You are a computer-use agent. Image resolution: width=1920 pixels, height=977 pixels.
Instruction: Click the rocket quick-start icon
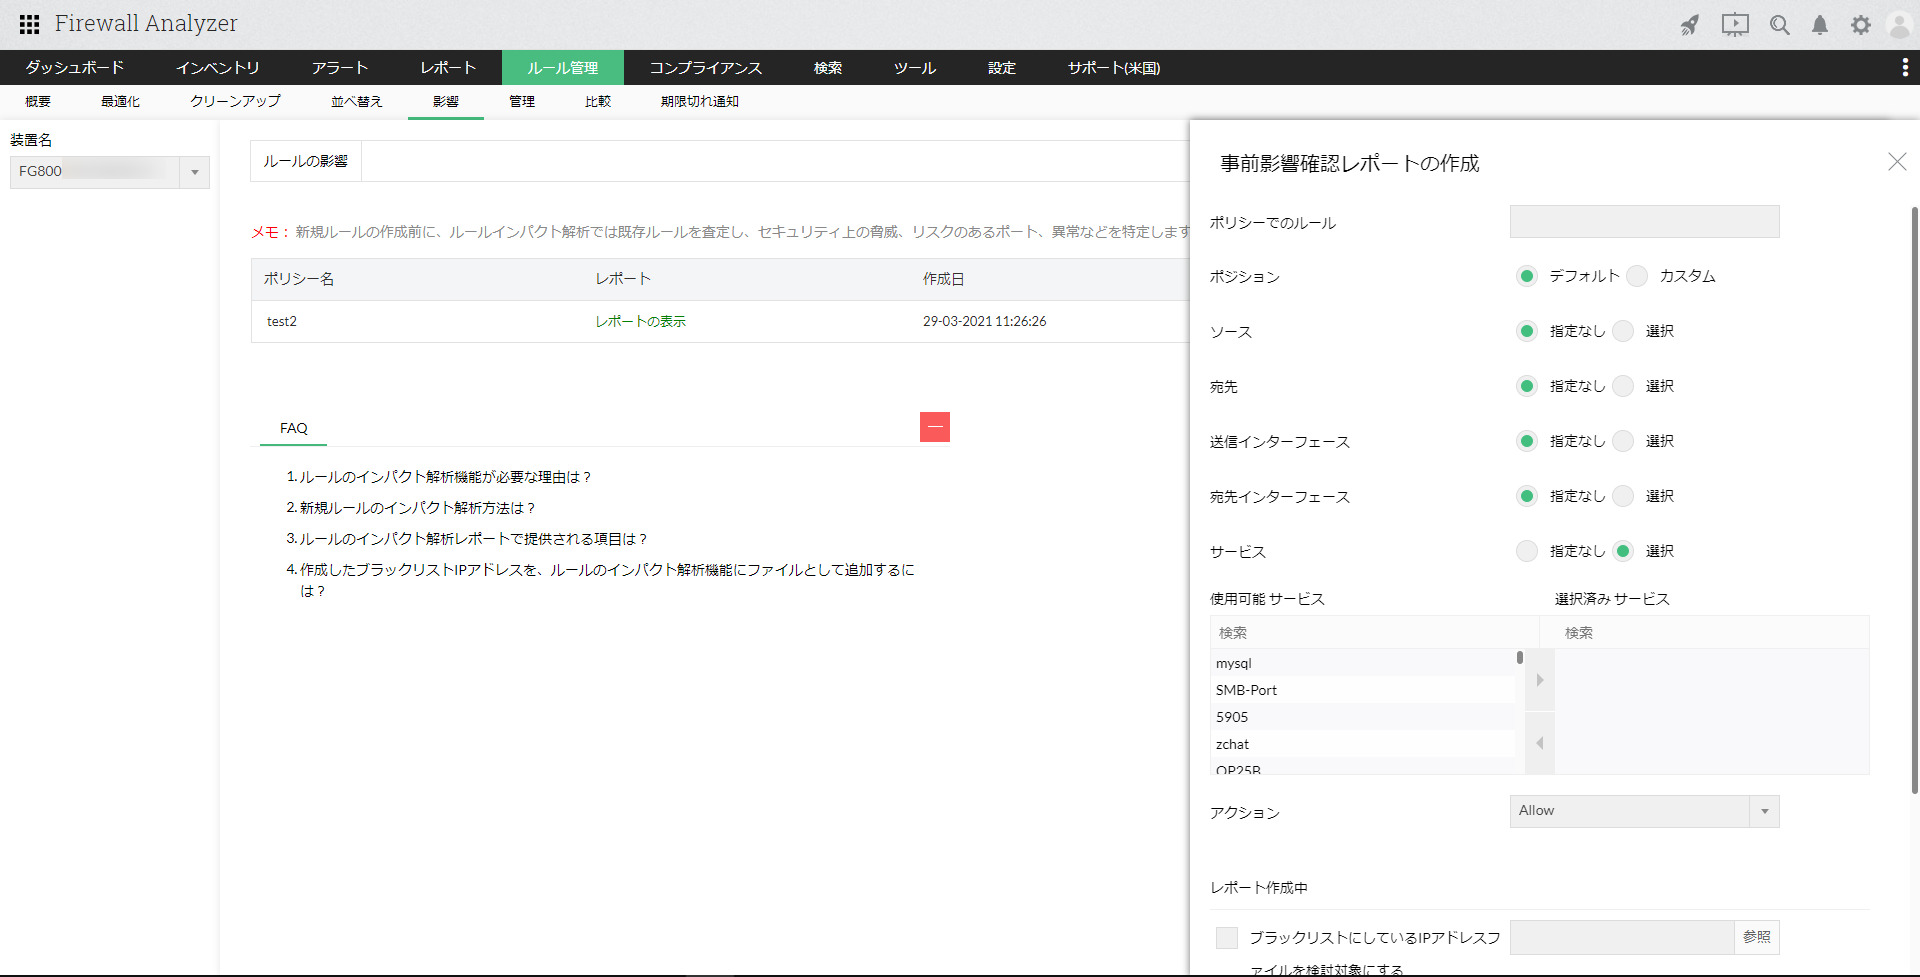(x=1690, y=25)
